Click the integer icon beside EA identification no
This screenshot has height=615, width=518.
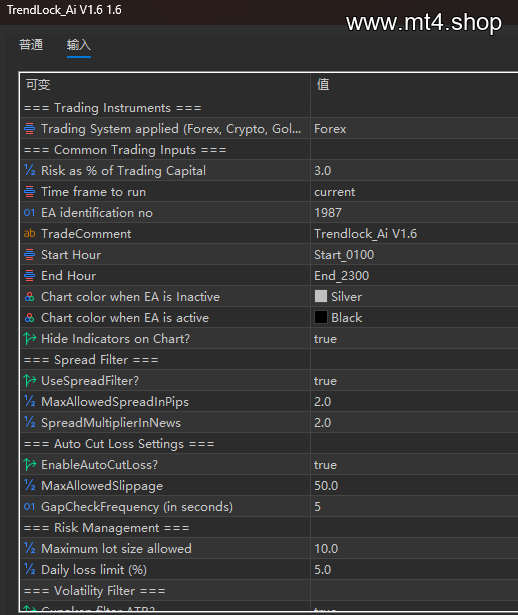pyautogui.click(x=29, y=213)
